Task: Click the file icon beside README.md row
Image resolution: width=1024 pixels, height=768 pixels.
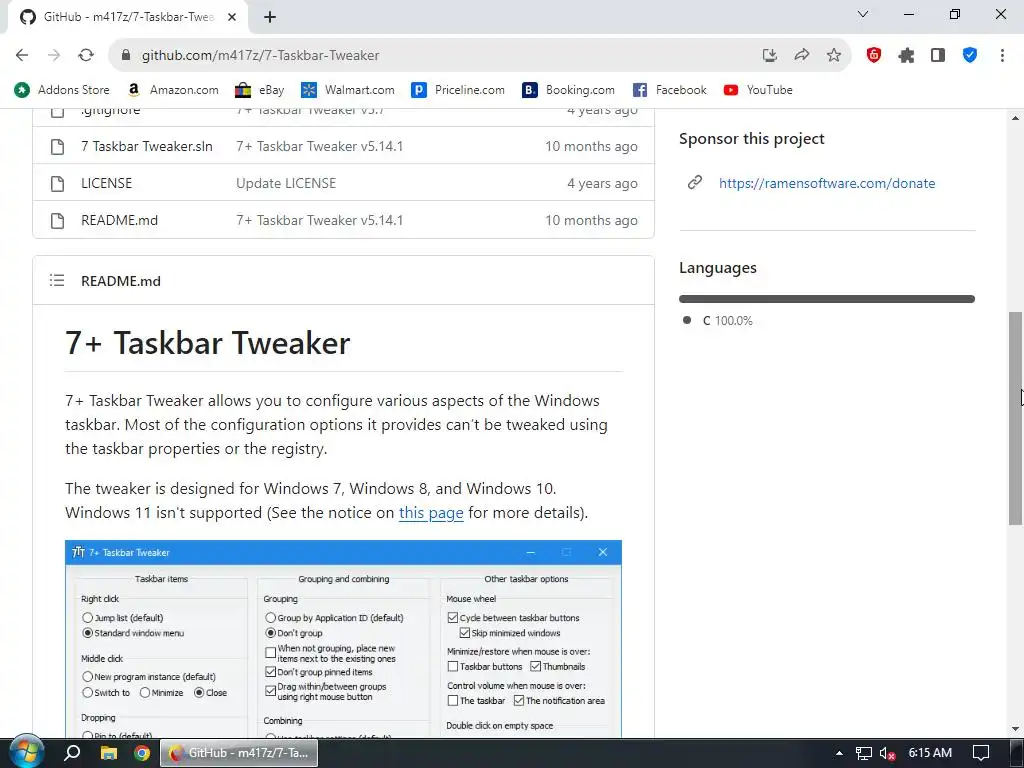Action: pos(57,221)
